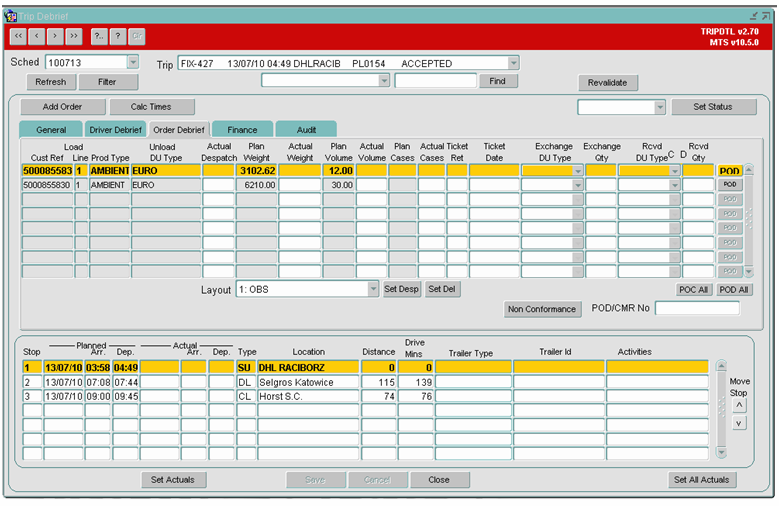This screenshot has height=506, width=779.
Task: Open Exchange DU Type dropdown for order 5000855830
Action: coord(577,185)
